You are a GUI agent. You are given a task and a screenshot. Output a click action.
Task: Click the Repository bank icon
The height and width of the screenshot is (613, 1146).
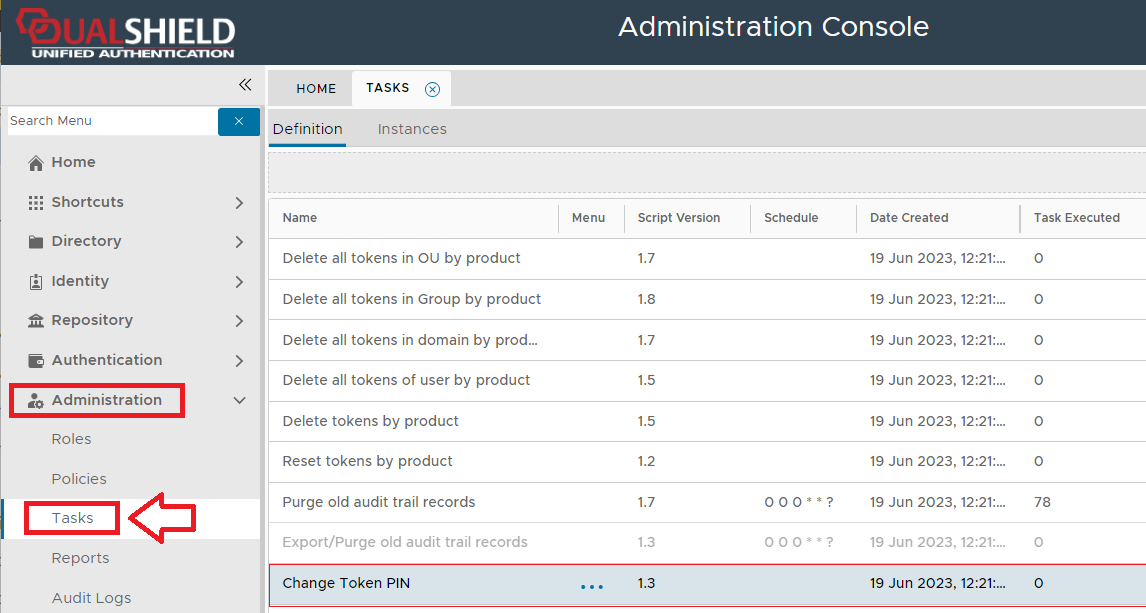(36, 321)
